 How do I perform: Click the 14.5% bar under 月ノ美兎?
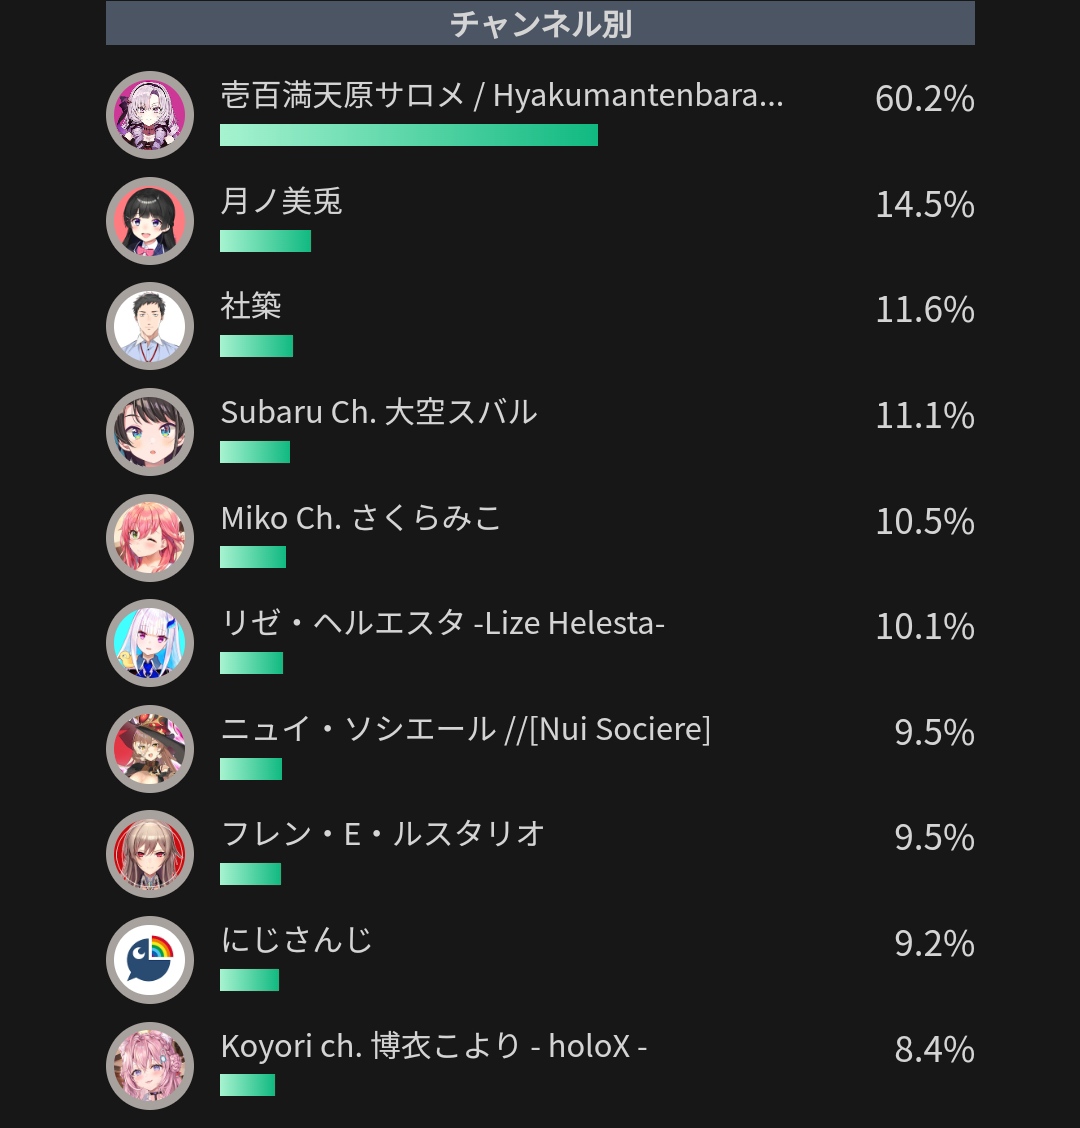click(x=266, y=241)
